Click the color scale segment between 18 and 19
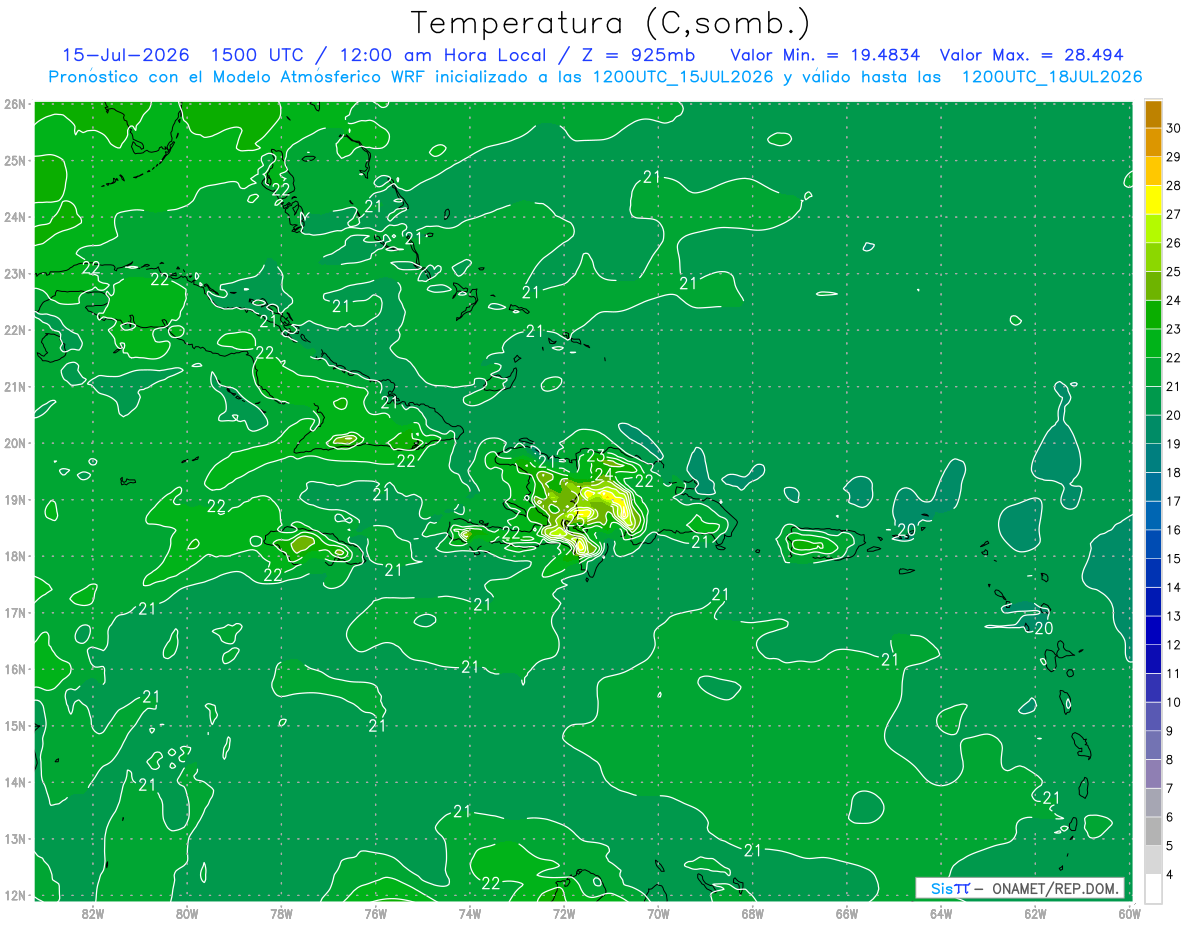This screenshot has height=927, width=1200. click(x=1153, y=459)
